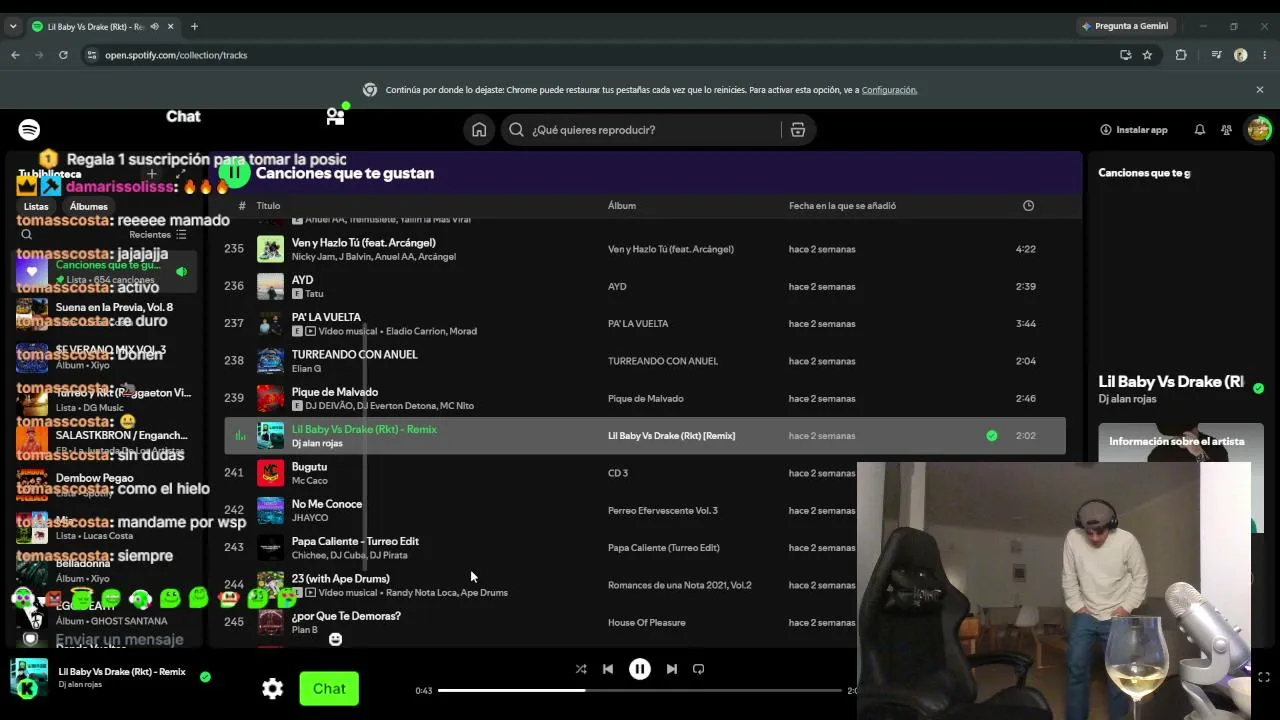Viewport: 1280px width, 720px height.
Task: Click Instalar app link
Action: pos(1134,130)
